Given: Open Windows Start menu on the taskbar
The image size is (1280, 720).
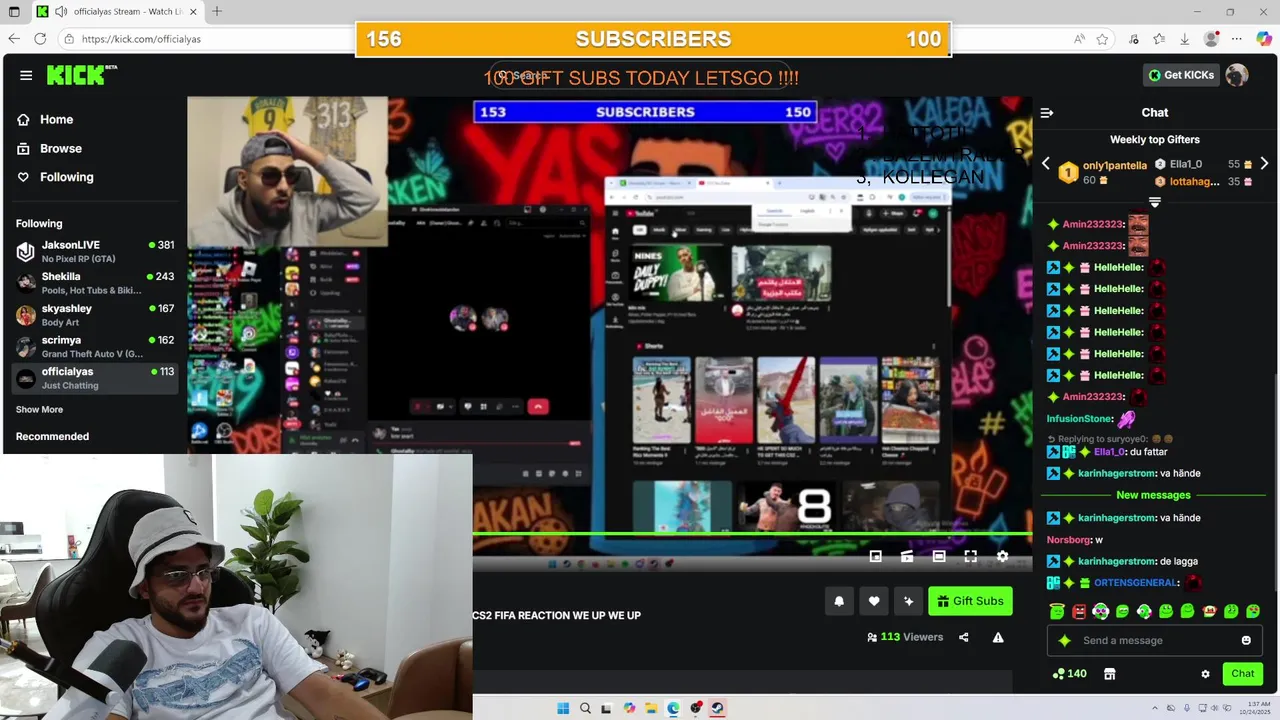Looking at the screenshot, I should (563, 708).
